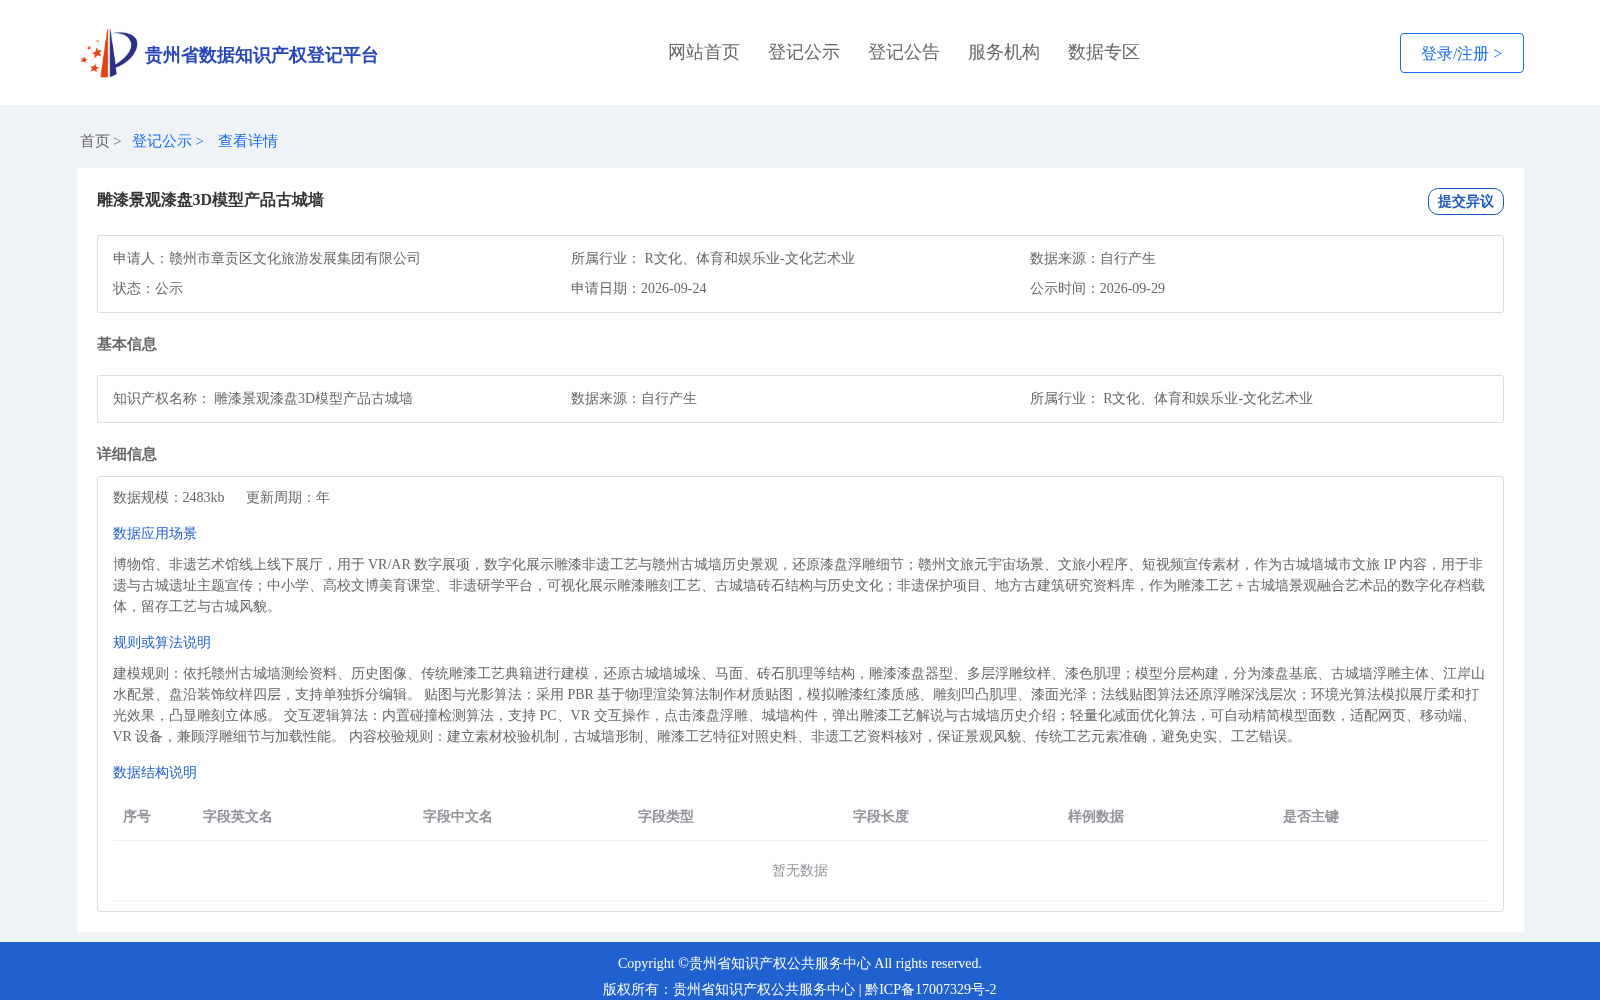Viewport: 1600px width, 1000px height.
Task: Click the 状态：公示 text
Action: click(148, 289)
